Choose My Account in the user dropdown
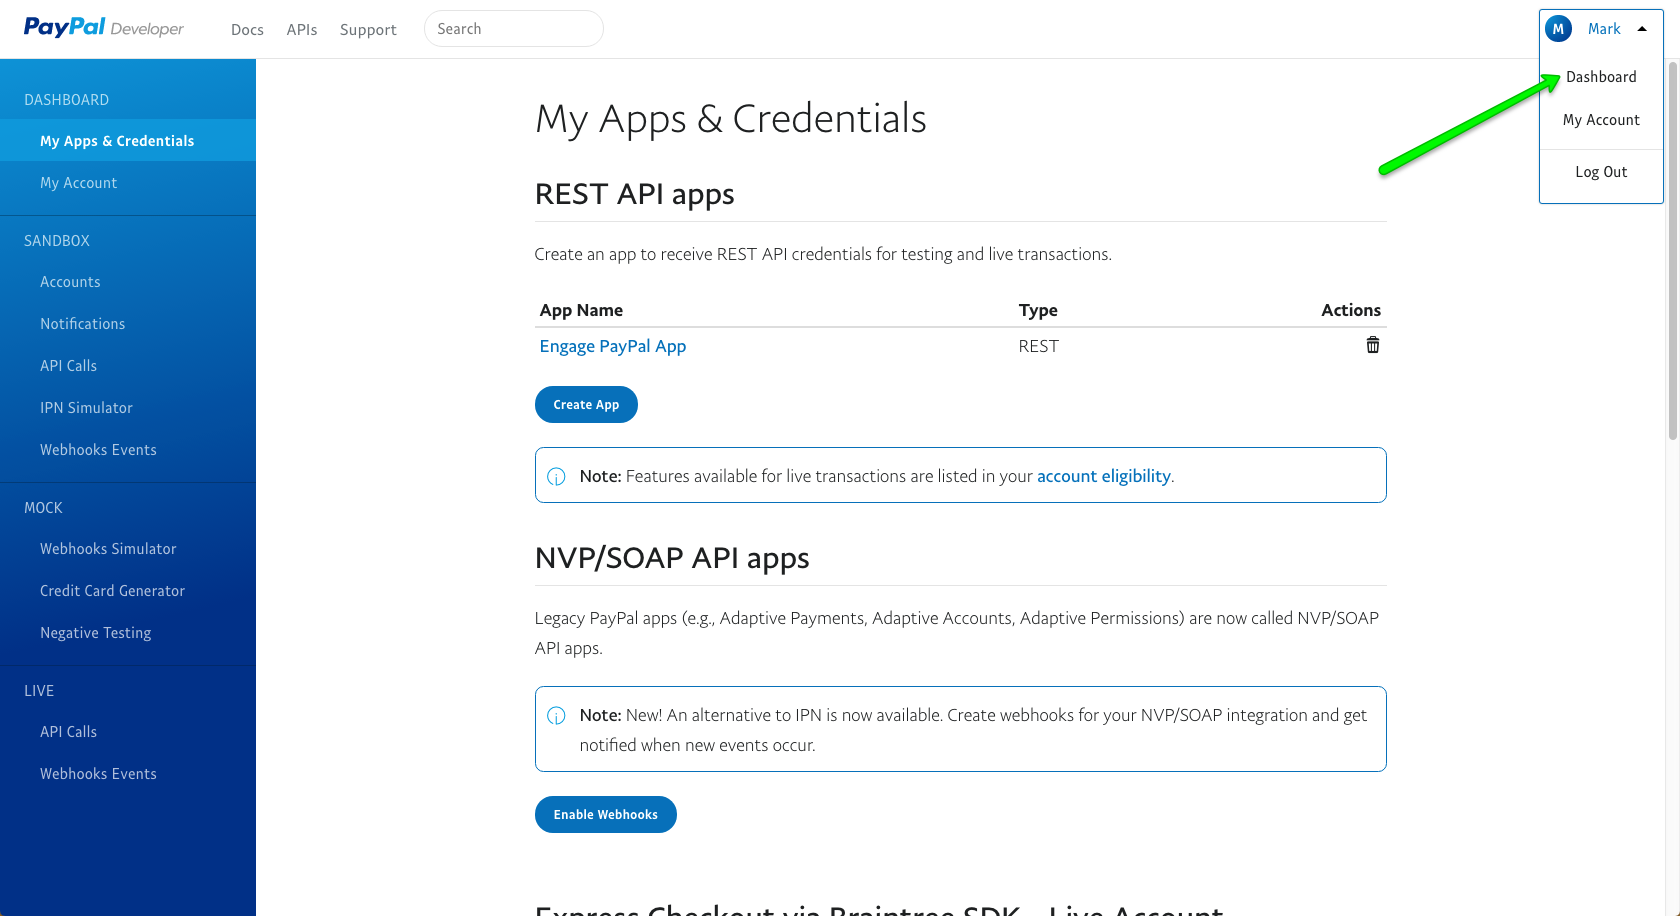This screenshot has width=1680, height=916. click(1601, 120)
